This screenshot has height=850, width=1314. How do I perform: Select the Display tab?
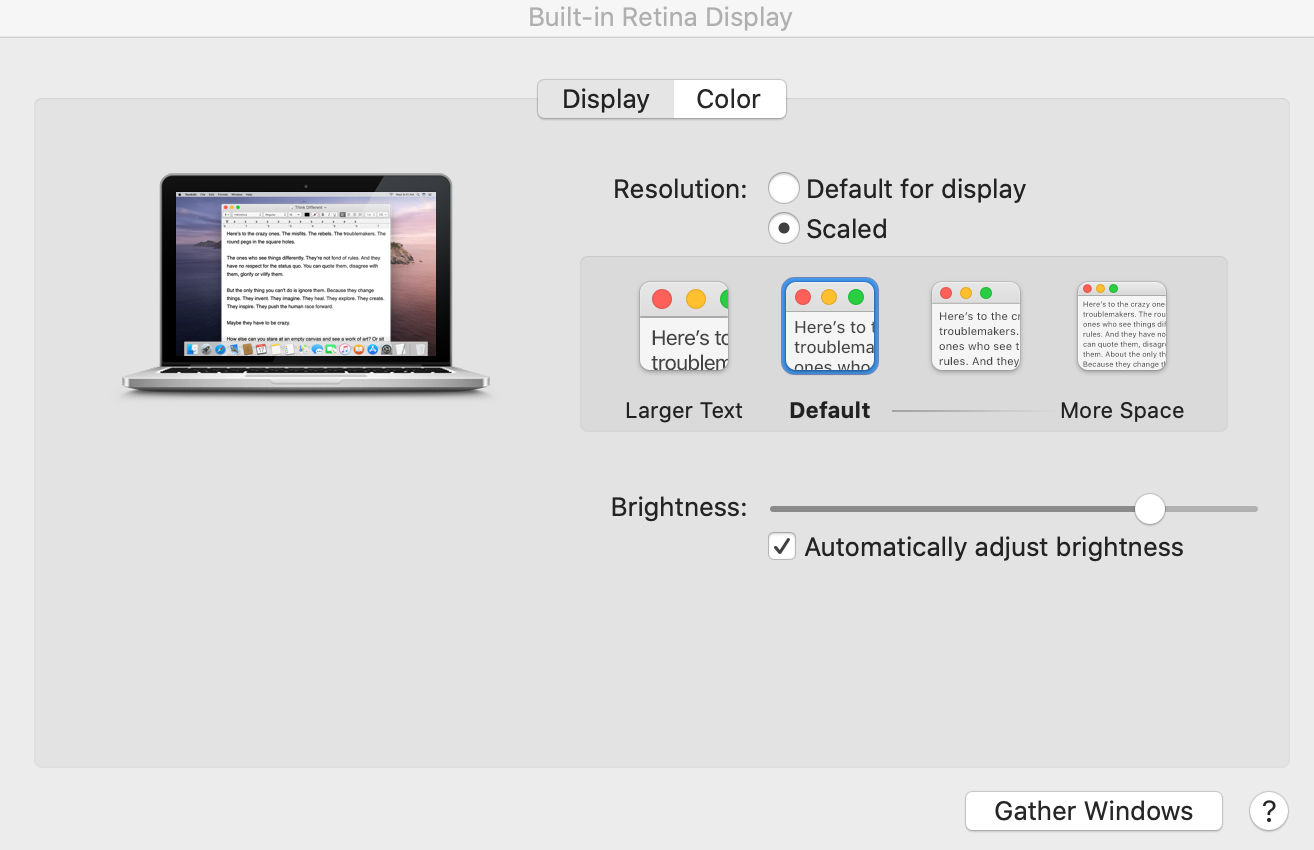pyautogui.click(x=606, y=99)
